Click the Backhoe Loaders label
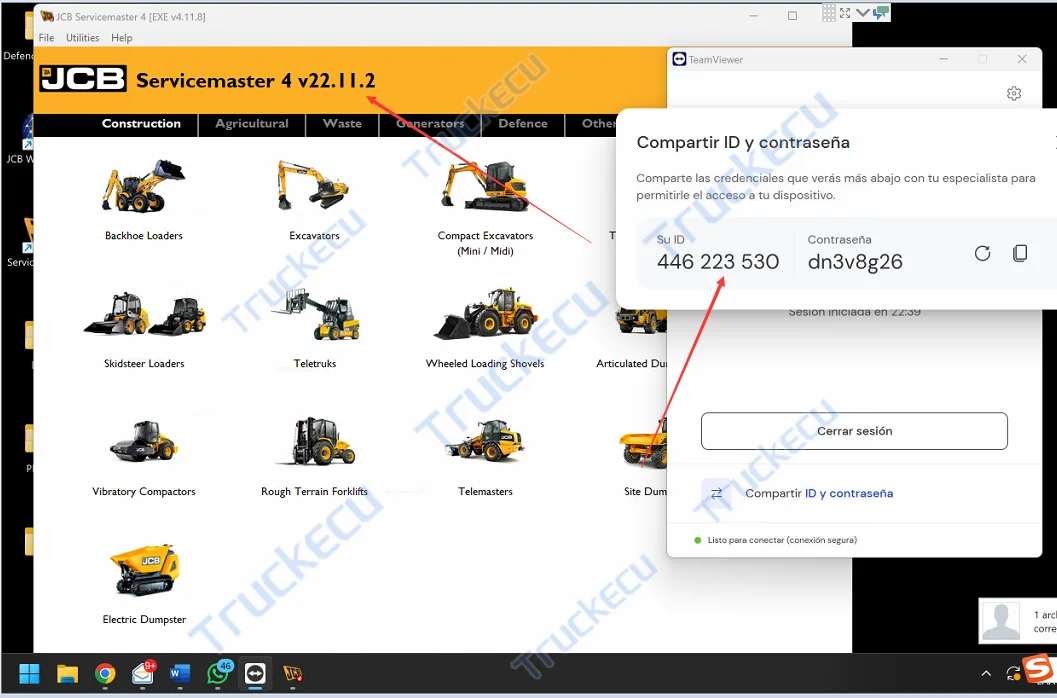1057x698 pixels. coord(144,235)
